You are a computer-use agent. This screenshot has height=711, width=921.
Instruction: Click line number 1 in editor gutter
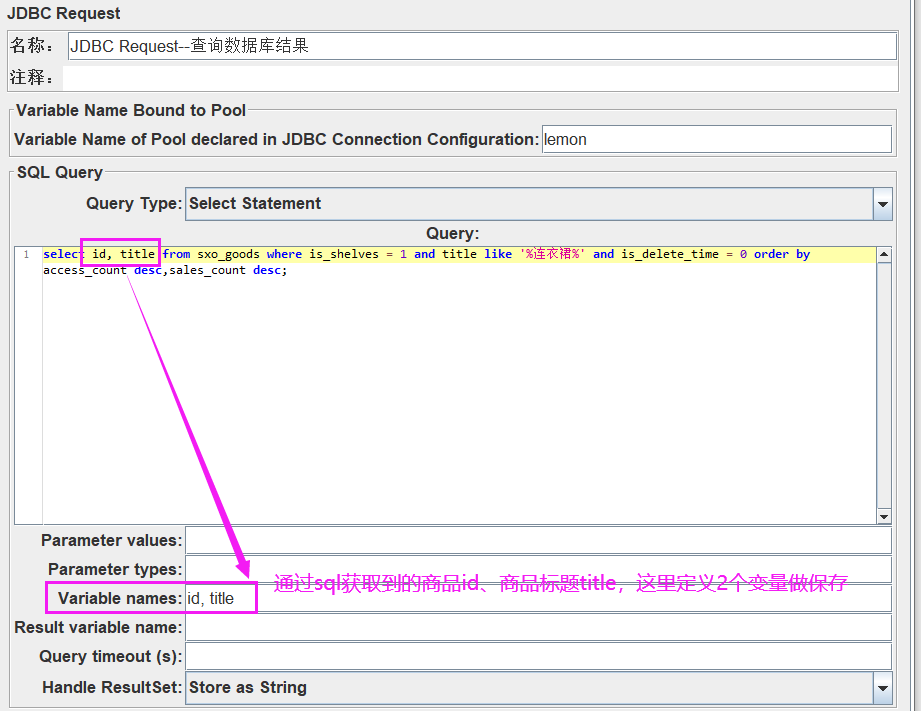pos(27,255)
